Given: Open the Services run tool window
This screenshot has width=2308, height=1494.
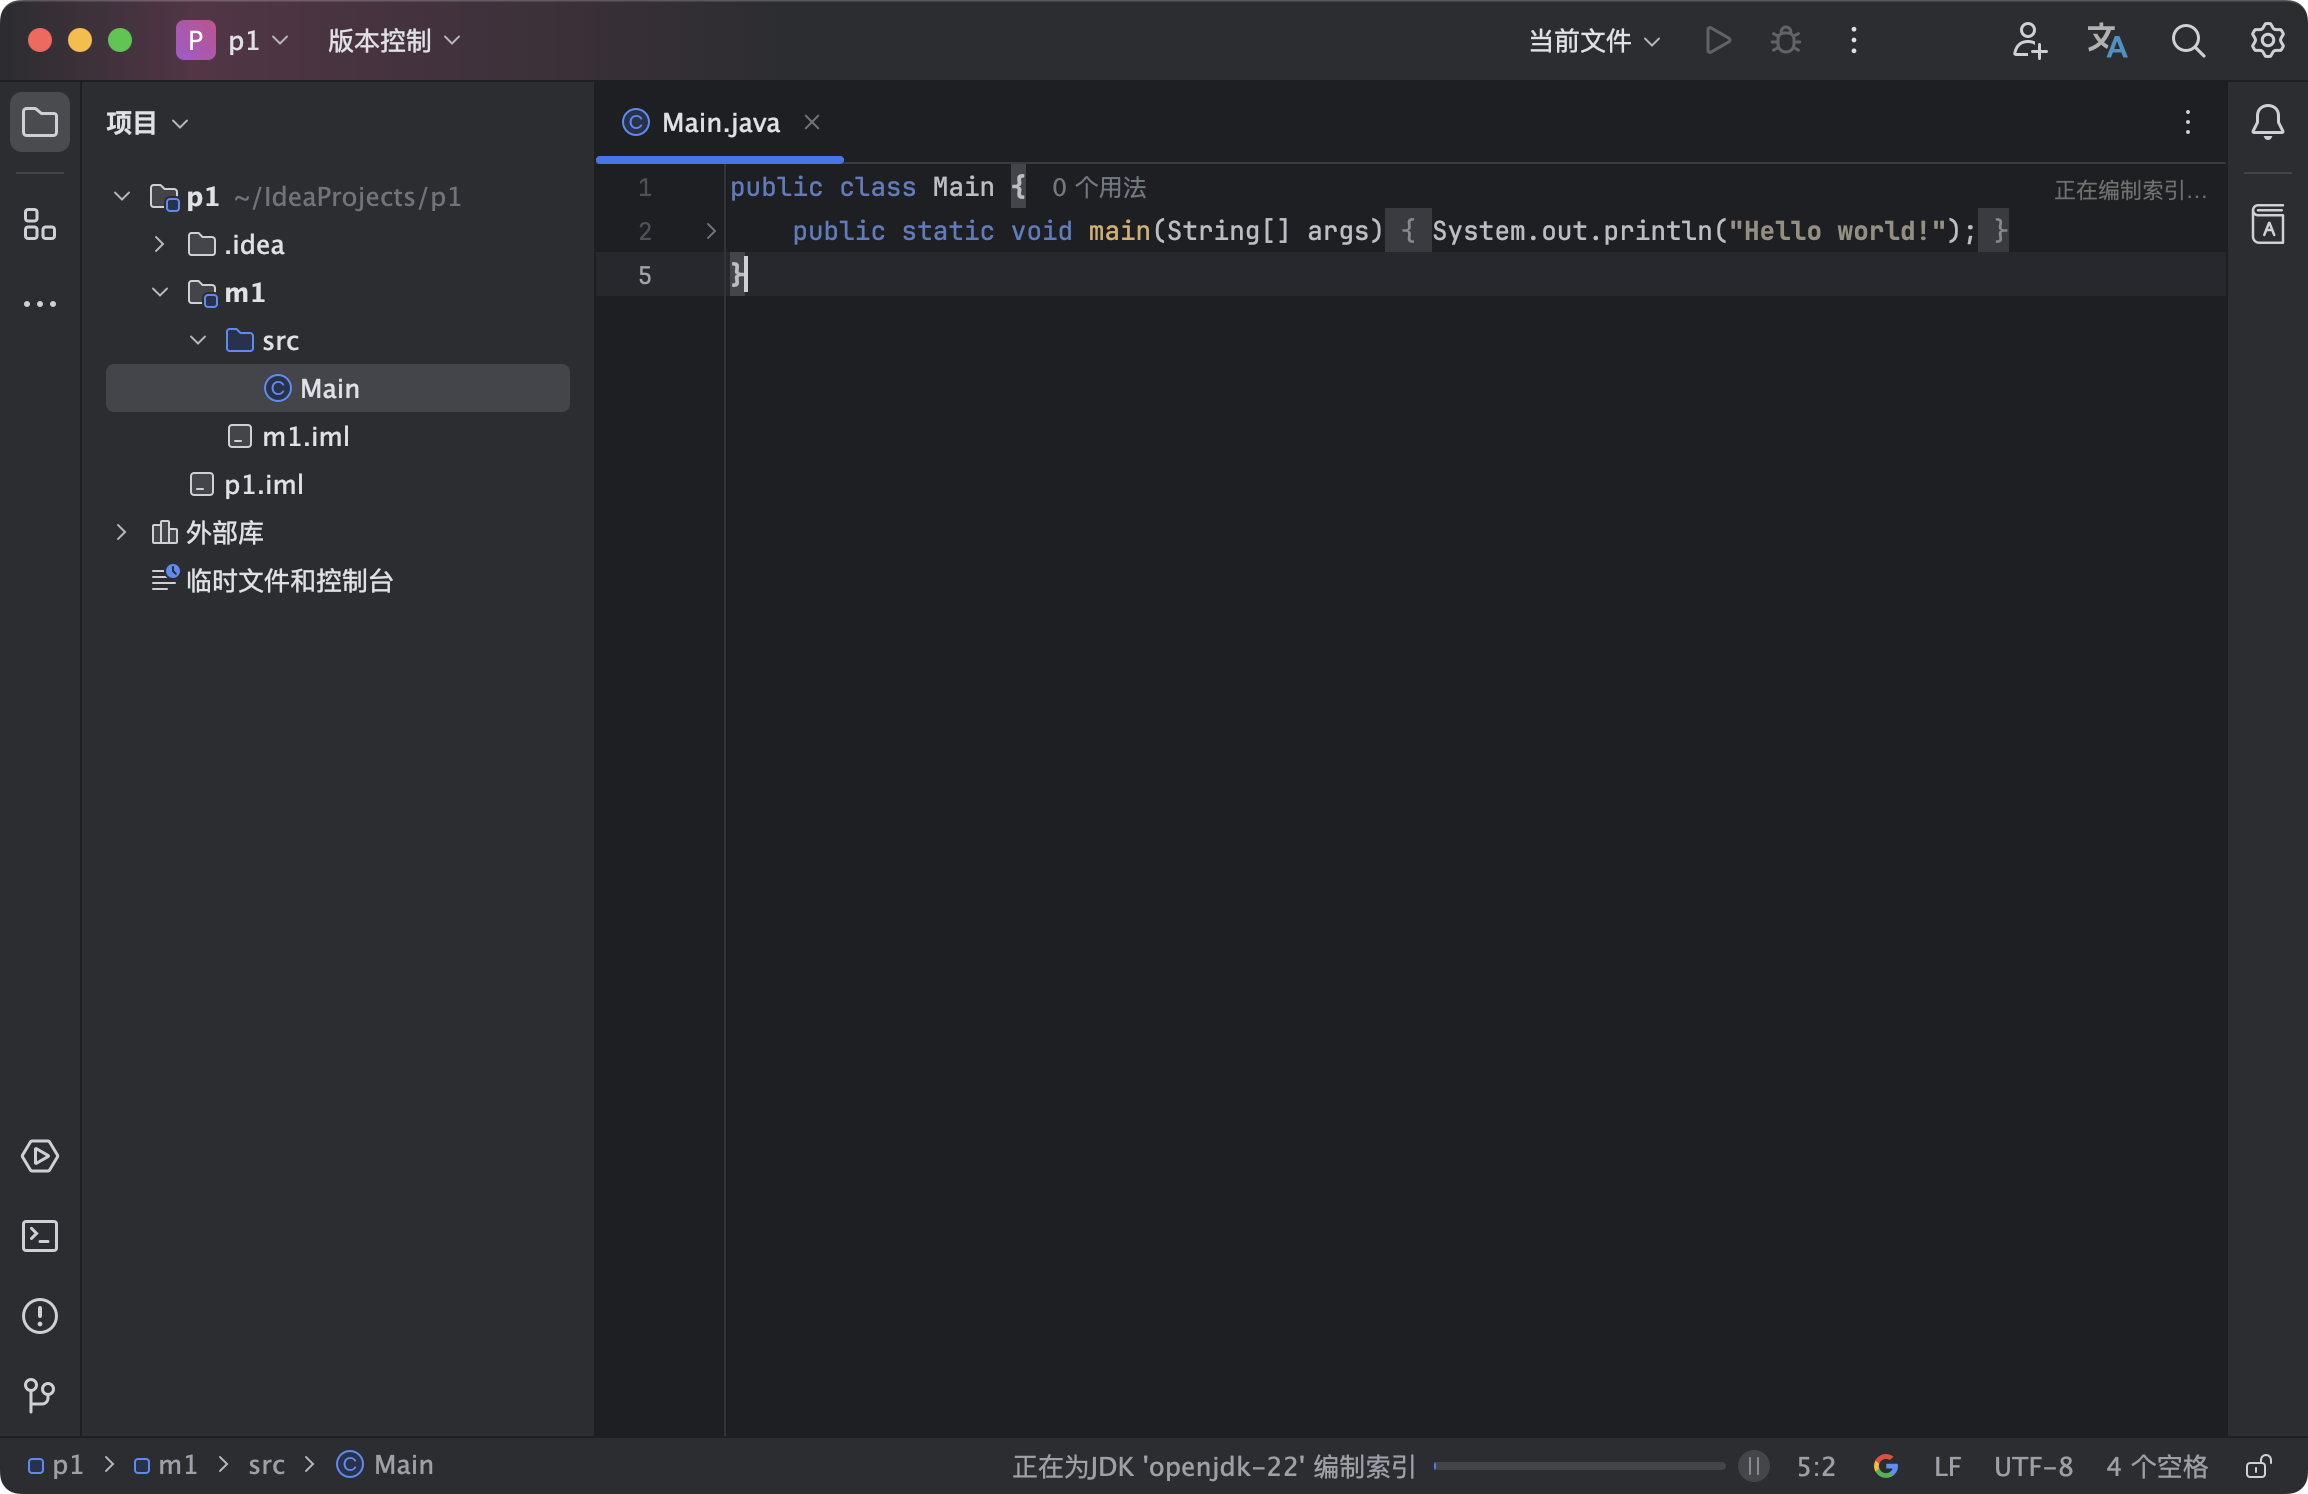Looking at the screenshot, I should coord(40,1157).
